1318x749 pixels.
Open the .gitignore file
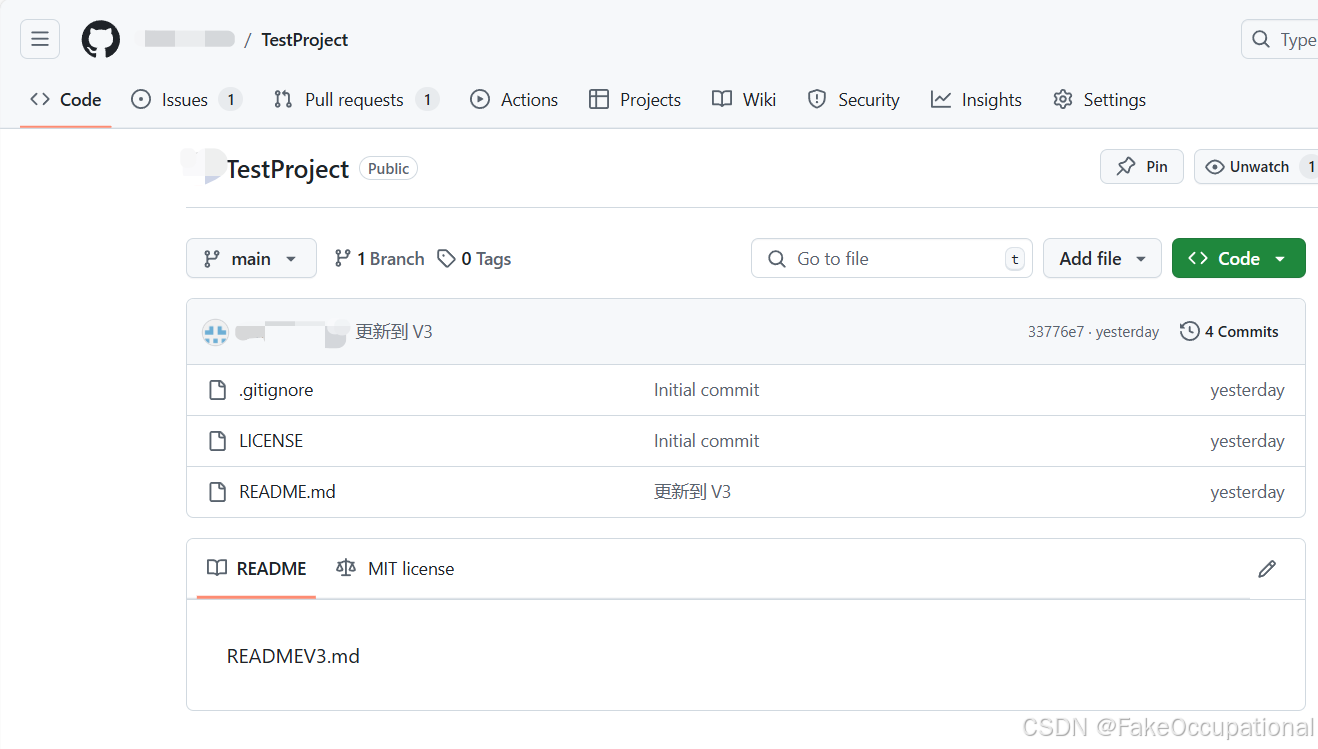tap(276, 390)
